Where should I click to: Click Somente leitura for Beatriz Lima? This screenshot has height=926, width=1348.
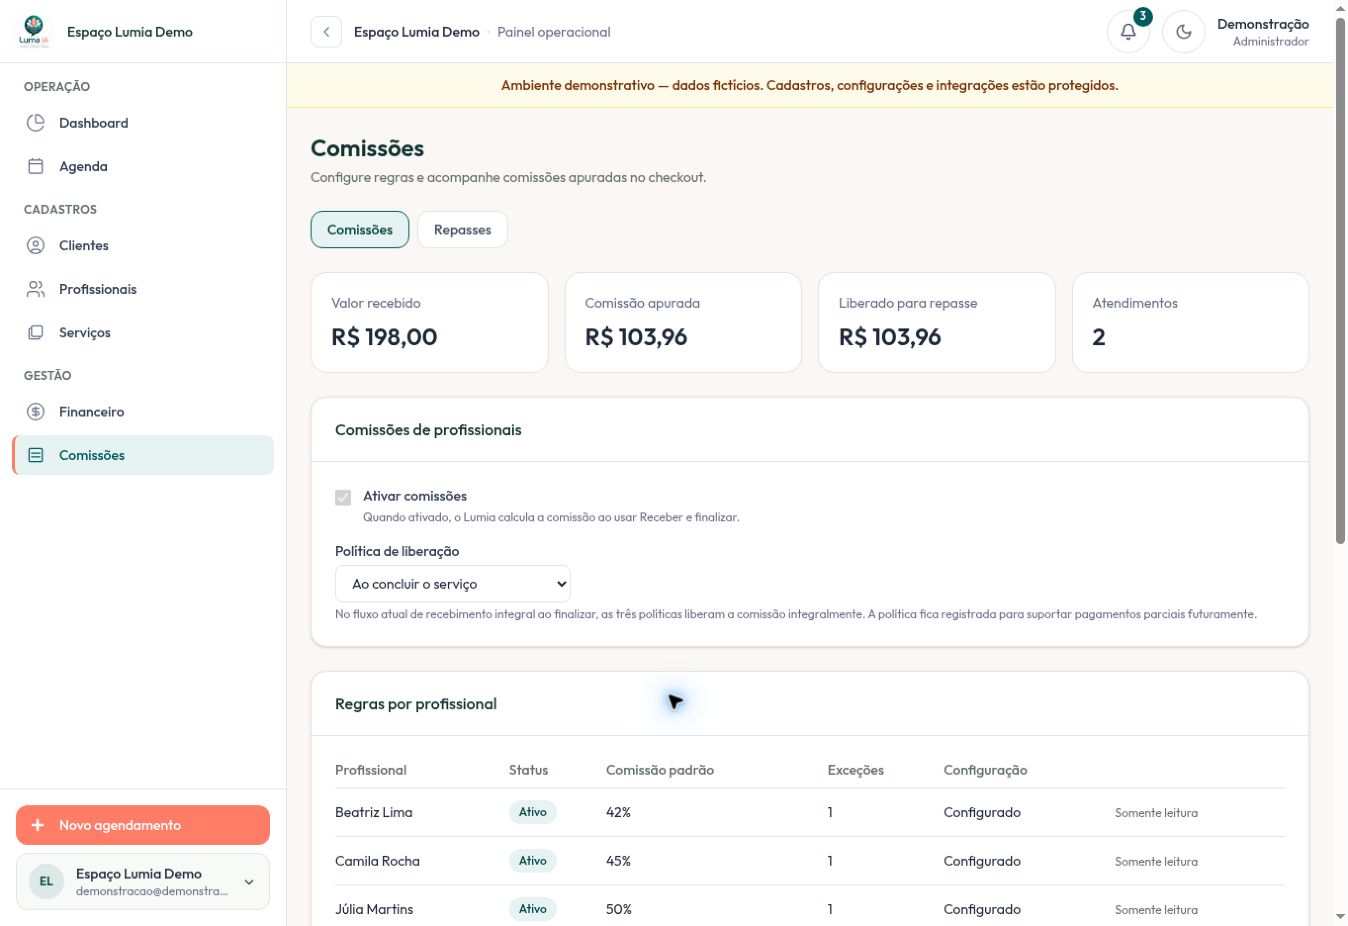1156,813
